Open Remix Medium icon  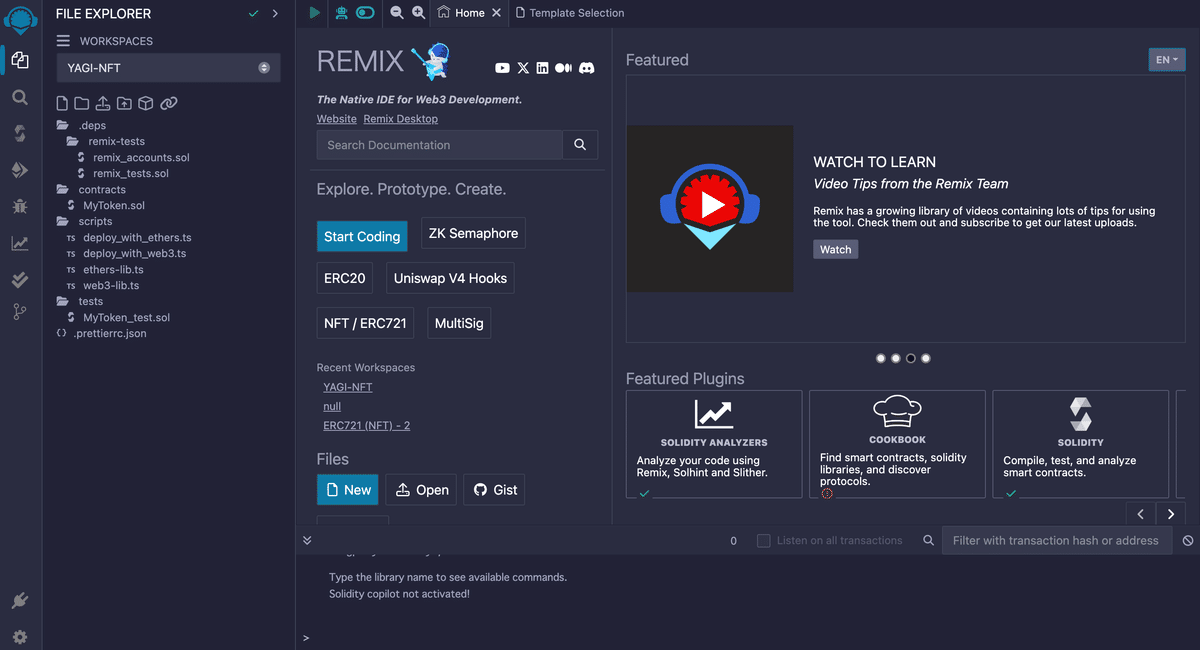(x=563, y=68)
